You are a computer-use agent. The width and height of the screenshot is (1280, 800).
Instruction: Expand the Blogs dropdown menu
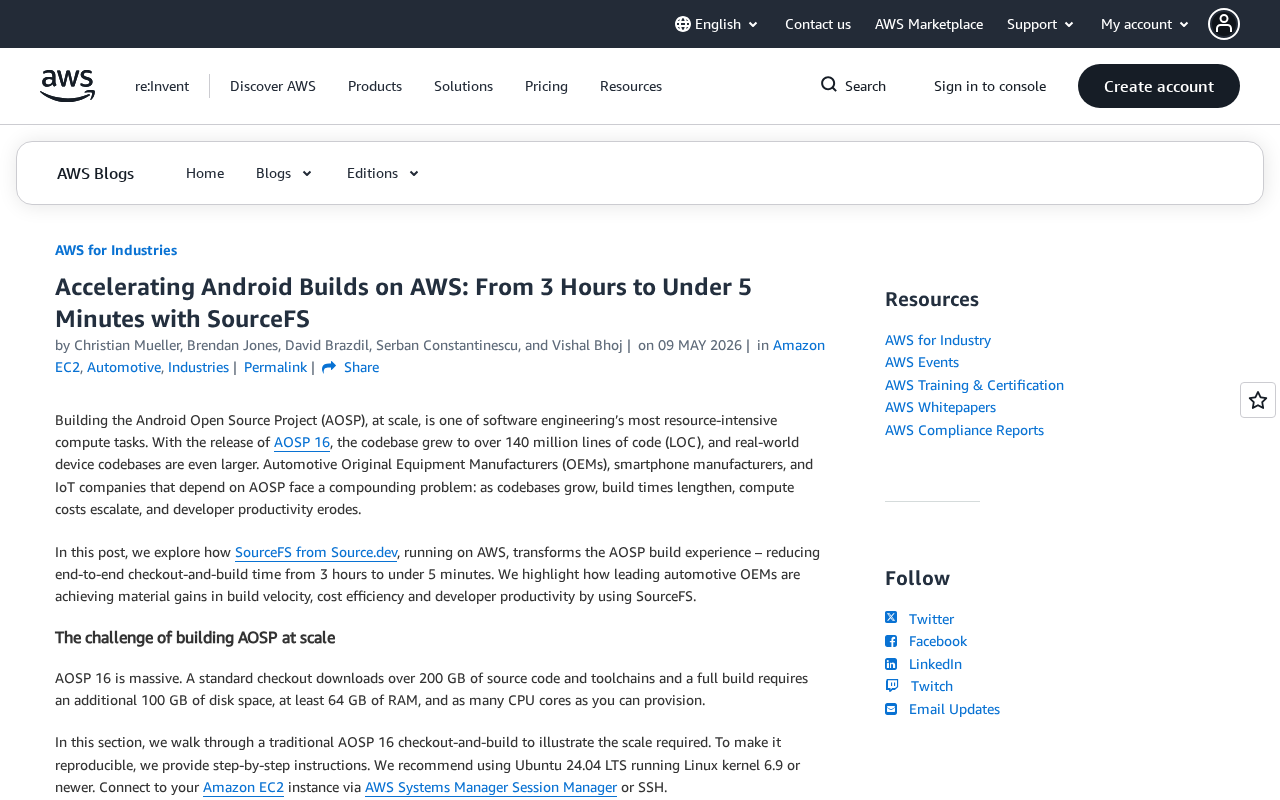285,173
